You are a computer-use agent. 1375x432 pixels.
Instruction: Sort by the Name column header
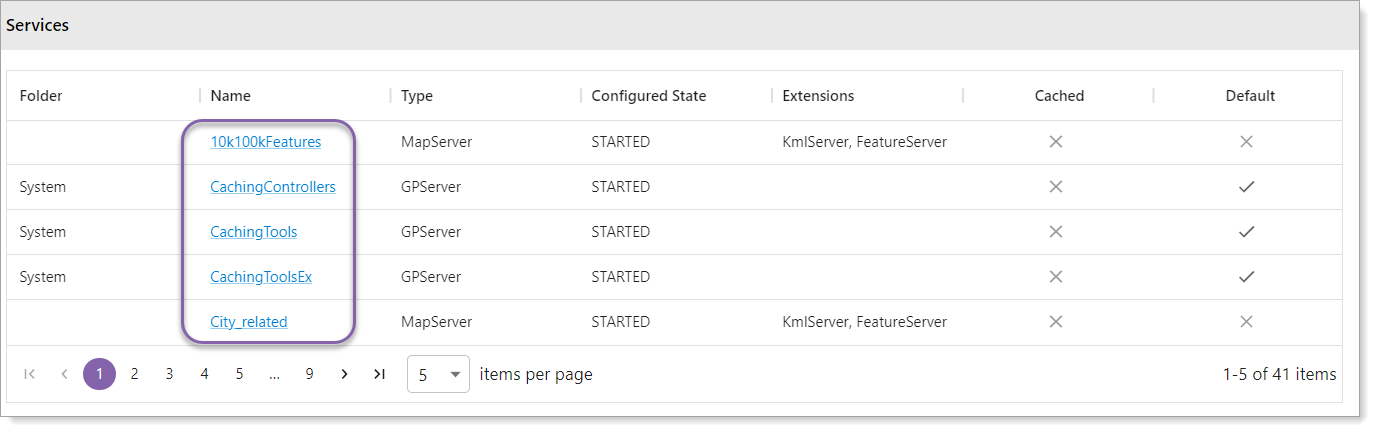(231, 96)
